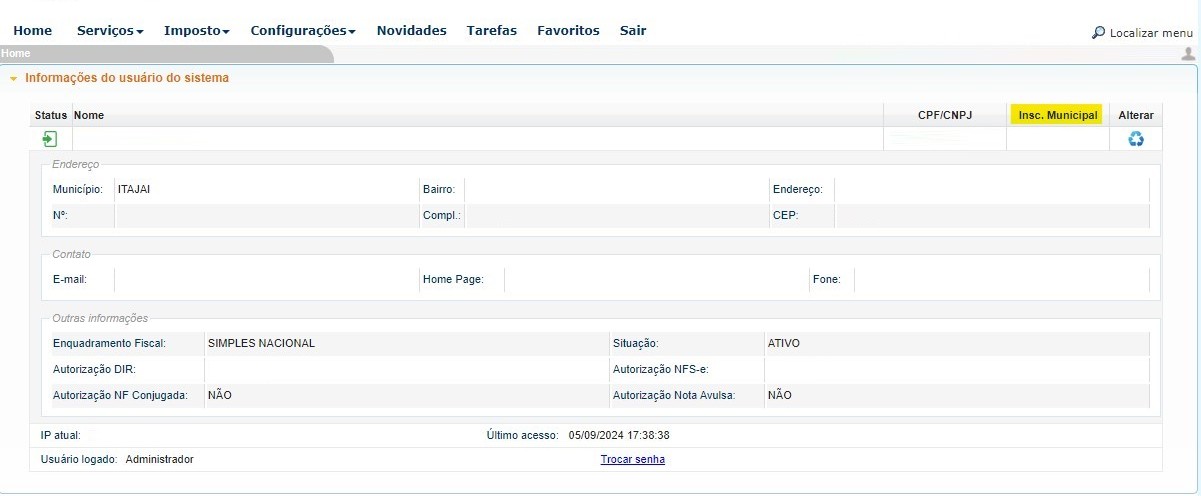Image resolution: width=1201 pixels, height=496 pixels.
Task: Open the Imposto dropdown menu
Action: point(197,31)
